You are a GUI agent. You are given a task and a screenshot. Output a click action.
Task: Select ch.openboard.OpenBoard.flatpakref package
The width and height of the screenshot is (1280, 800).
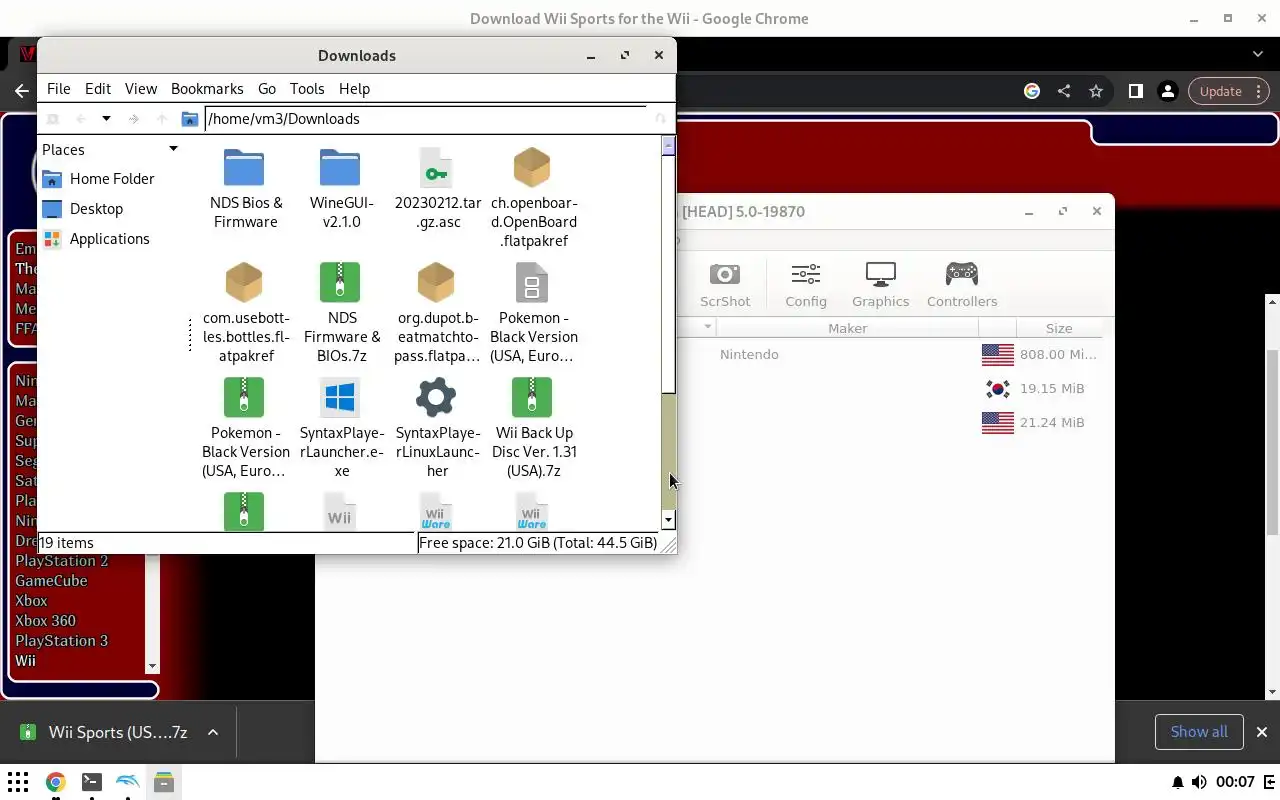(x=533, y=197)
